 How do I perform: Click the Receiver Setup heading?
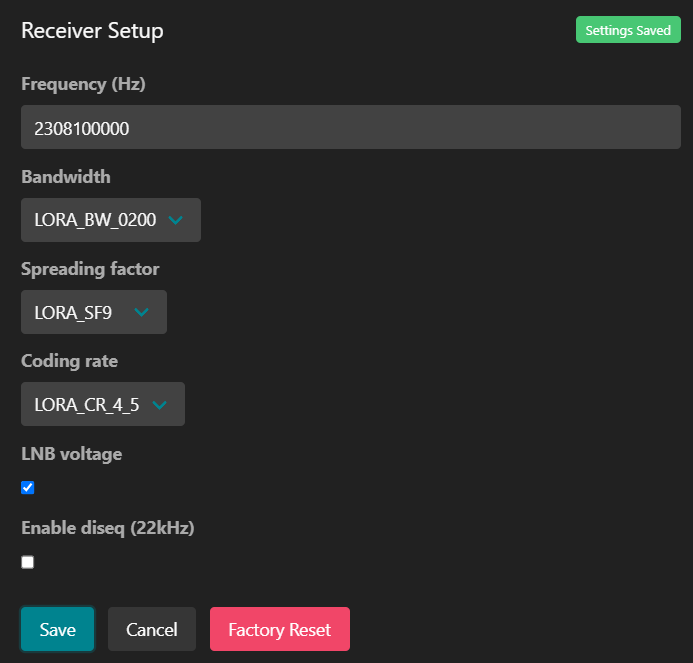tap(92, 31)
